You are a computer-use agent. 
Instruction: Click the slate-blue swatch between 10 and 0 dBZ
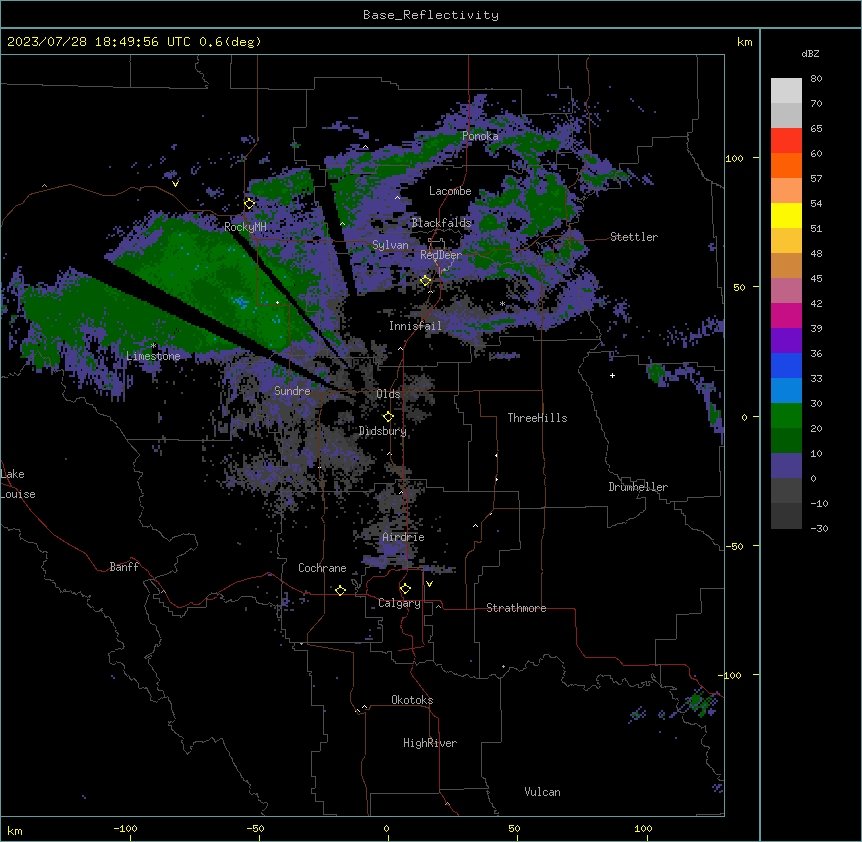(786, 466)
